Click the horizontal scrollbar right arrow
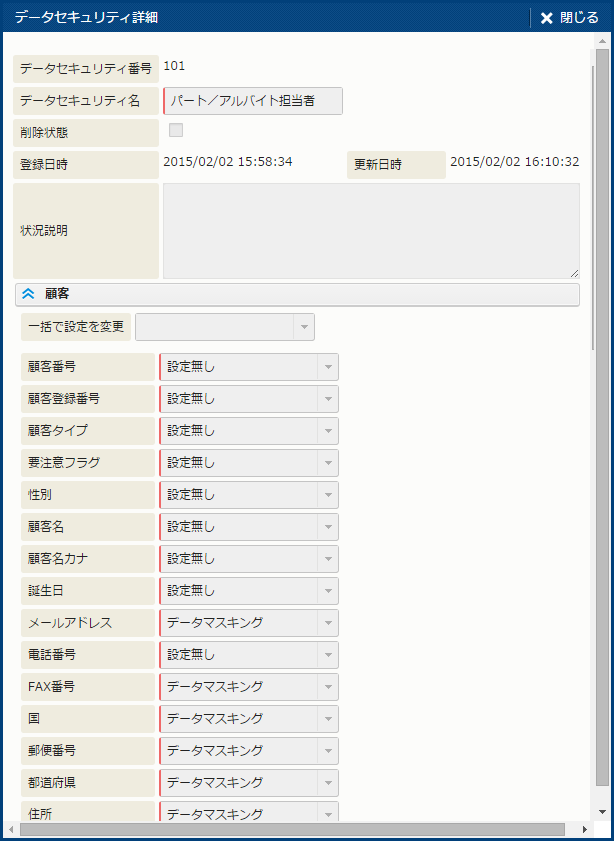This screenshot has width=614, height=841. 585,830
